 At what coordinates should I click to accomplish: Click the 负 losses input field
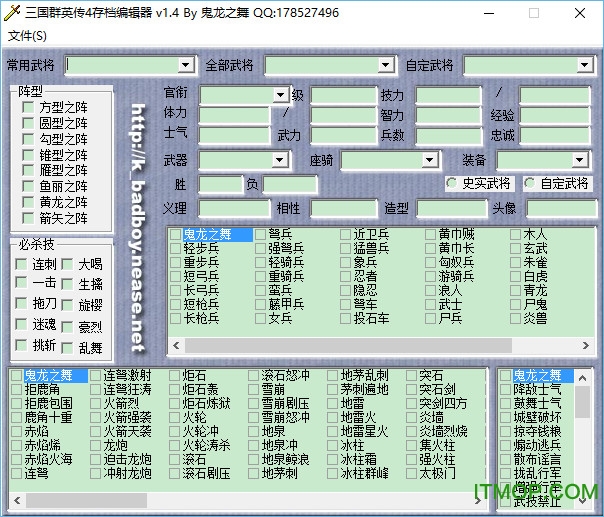pos(290,184)
